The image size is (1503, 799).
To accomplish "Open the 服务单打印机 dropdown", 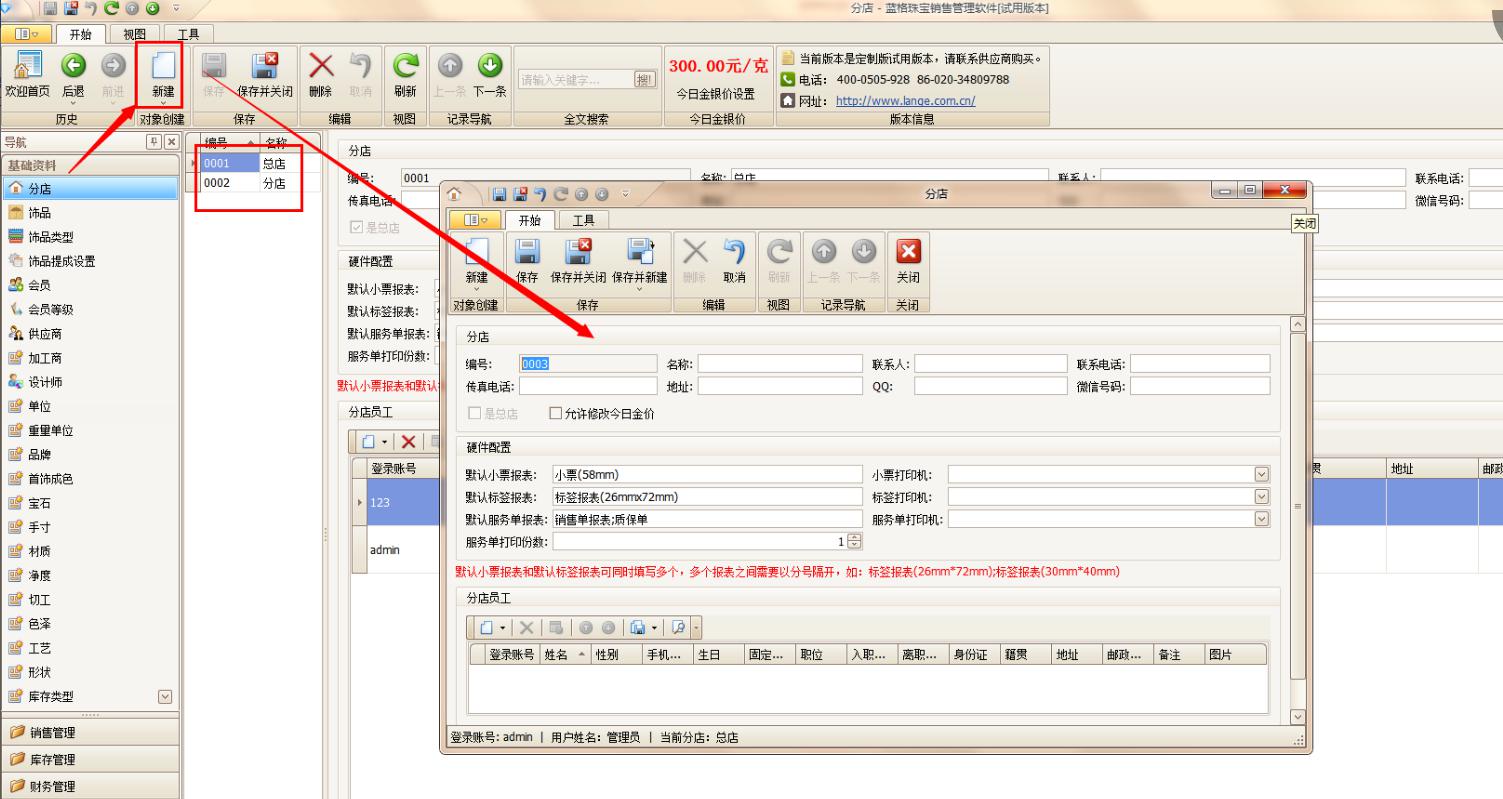I will [1261, 519].
